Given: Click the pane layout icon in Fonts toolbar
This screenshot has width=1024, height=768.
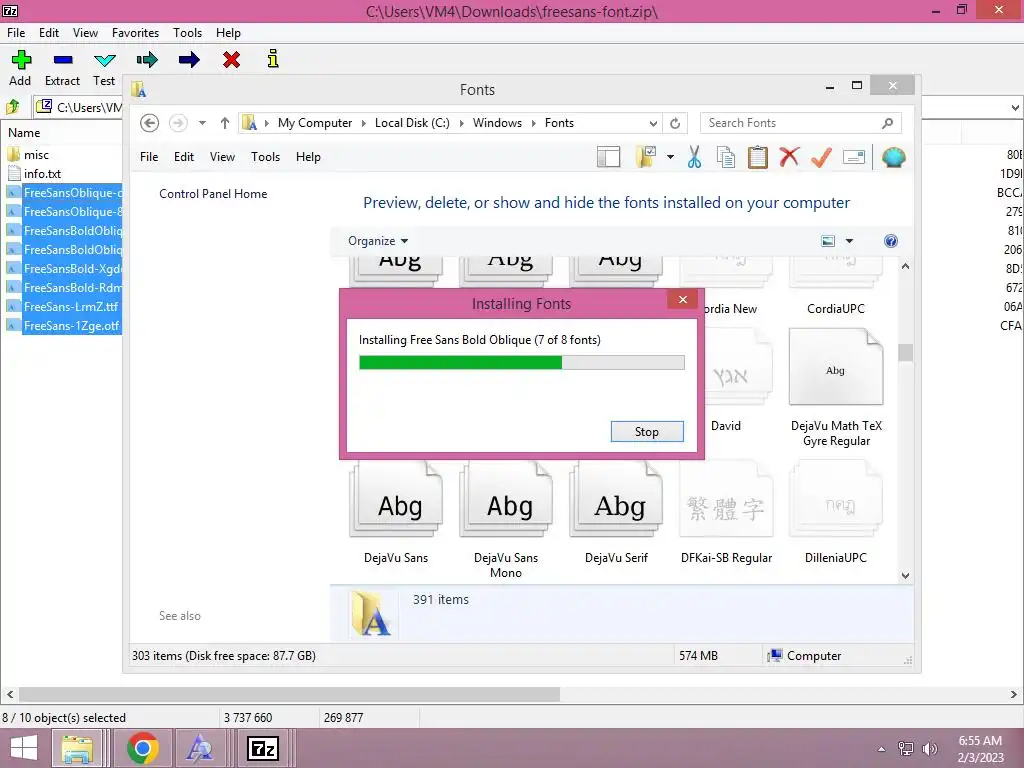Looking at the screenshot, I should tap(609, 157).
